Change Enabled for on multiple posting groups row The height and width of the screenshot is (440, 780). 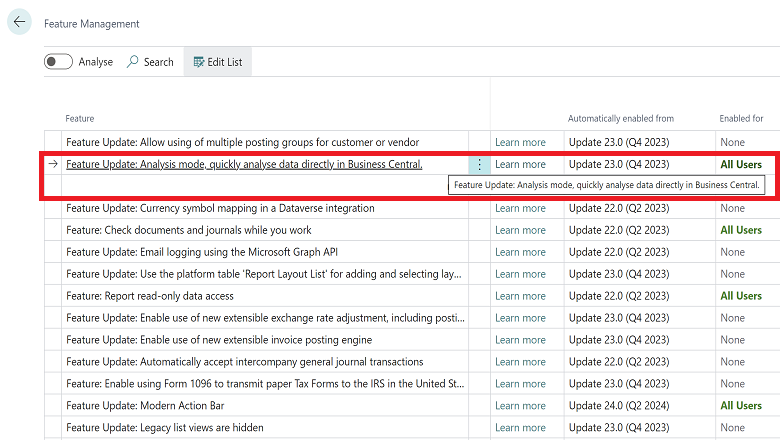click(x=733, y=142)
